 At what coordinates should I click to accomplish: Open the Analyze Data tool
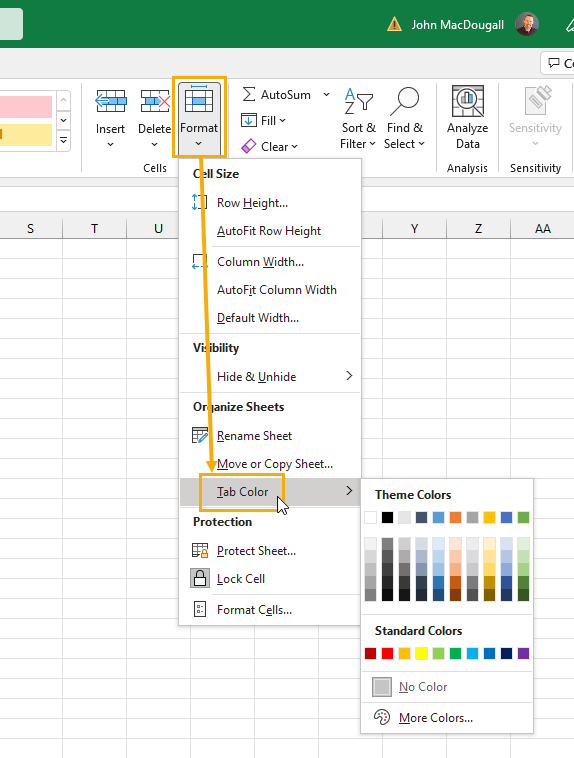tap(468, 117)
